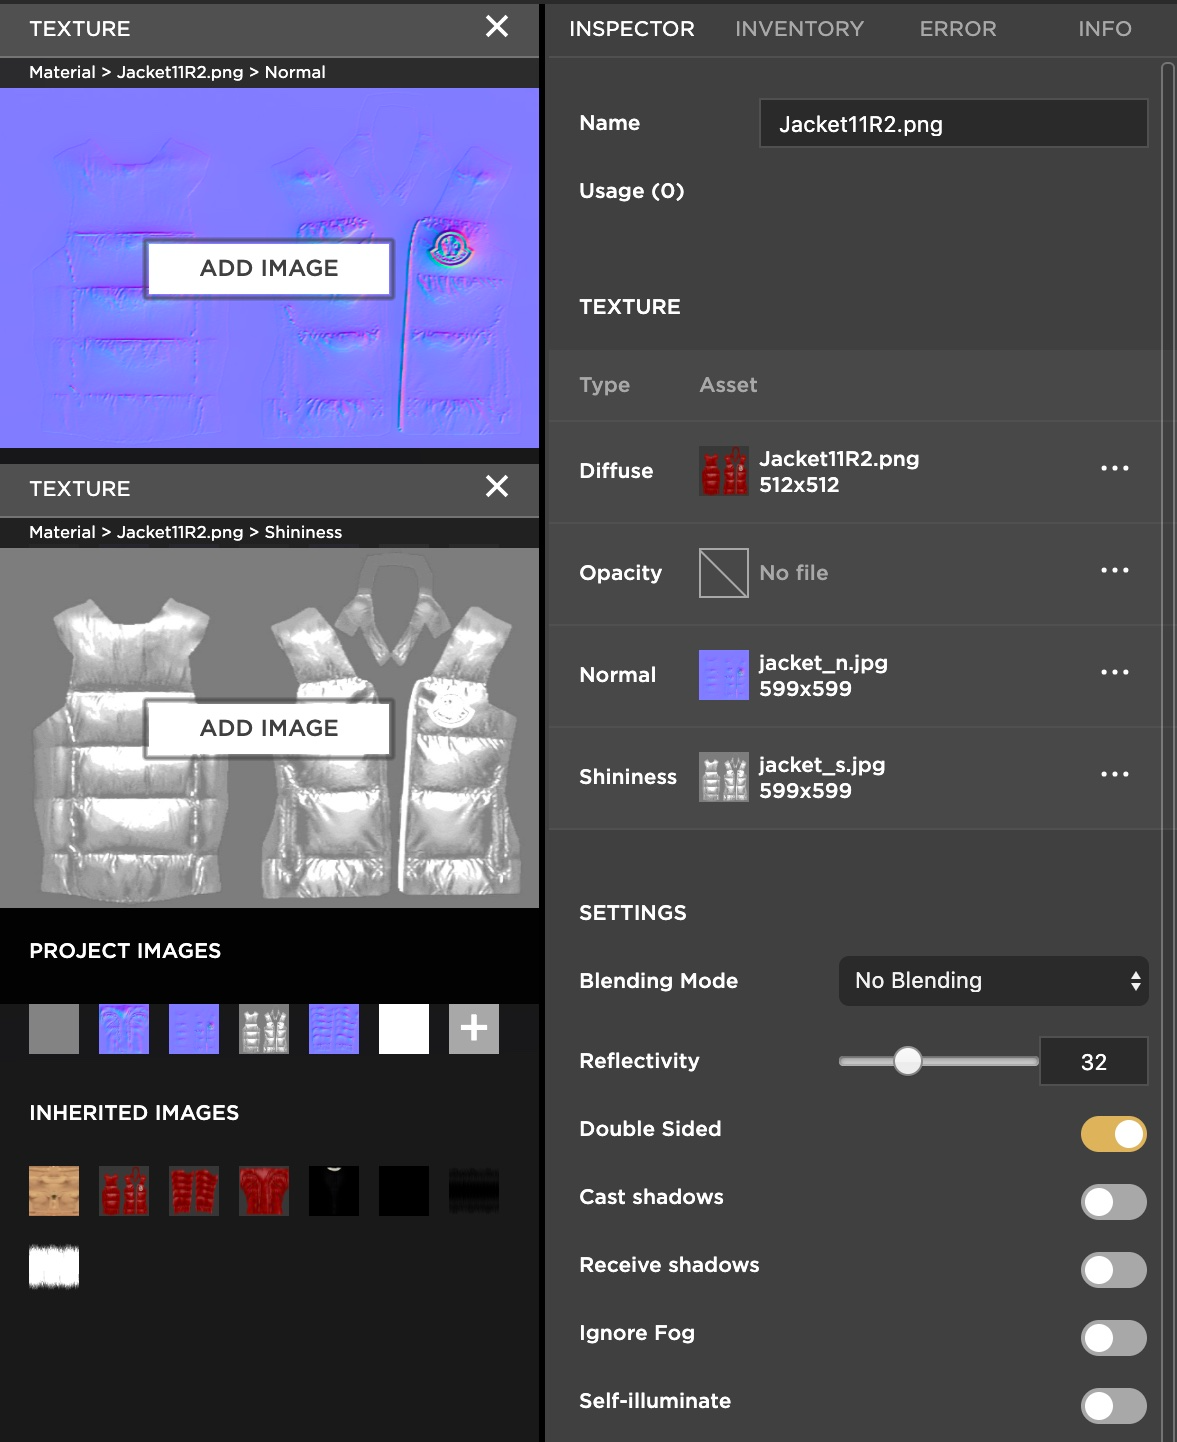The height and width of the screenshot is (1442, 1177).
Task: Edit the Name field Jacket11R2.png
Action: click(x=953, y=123)
